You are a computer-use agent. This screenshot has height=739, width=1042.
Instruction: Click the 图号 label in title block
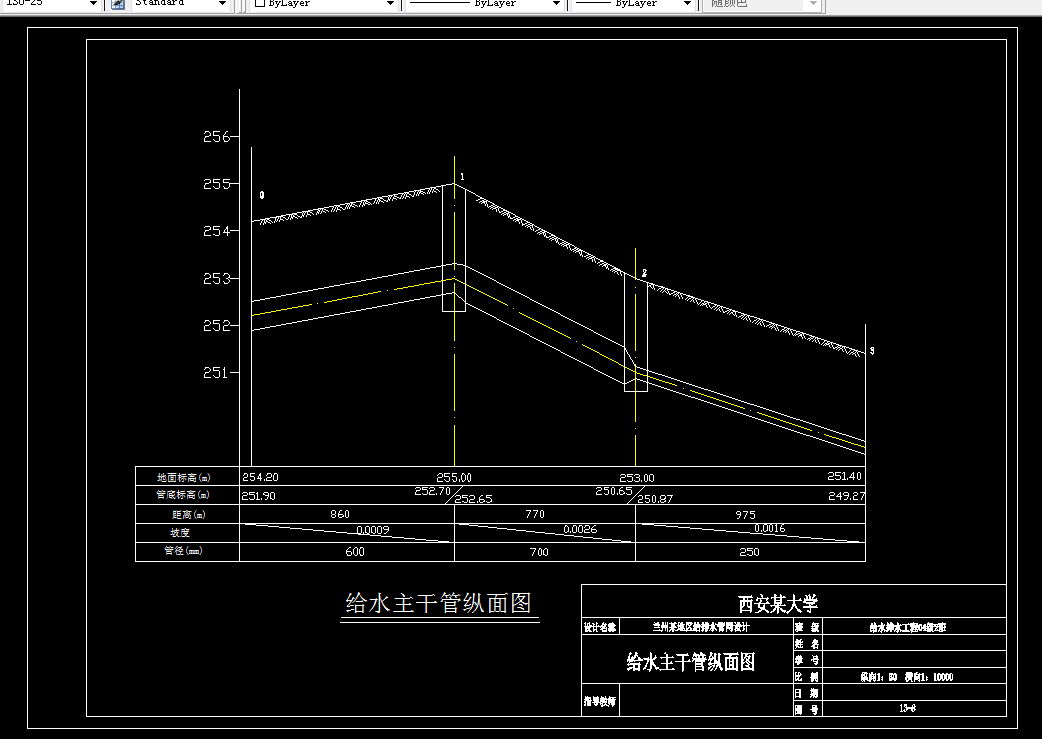click(x=807, y=709)
